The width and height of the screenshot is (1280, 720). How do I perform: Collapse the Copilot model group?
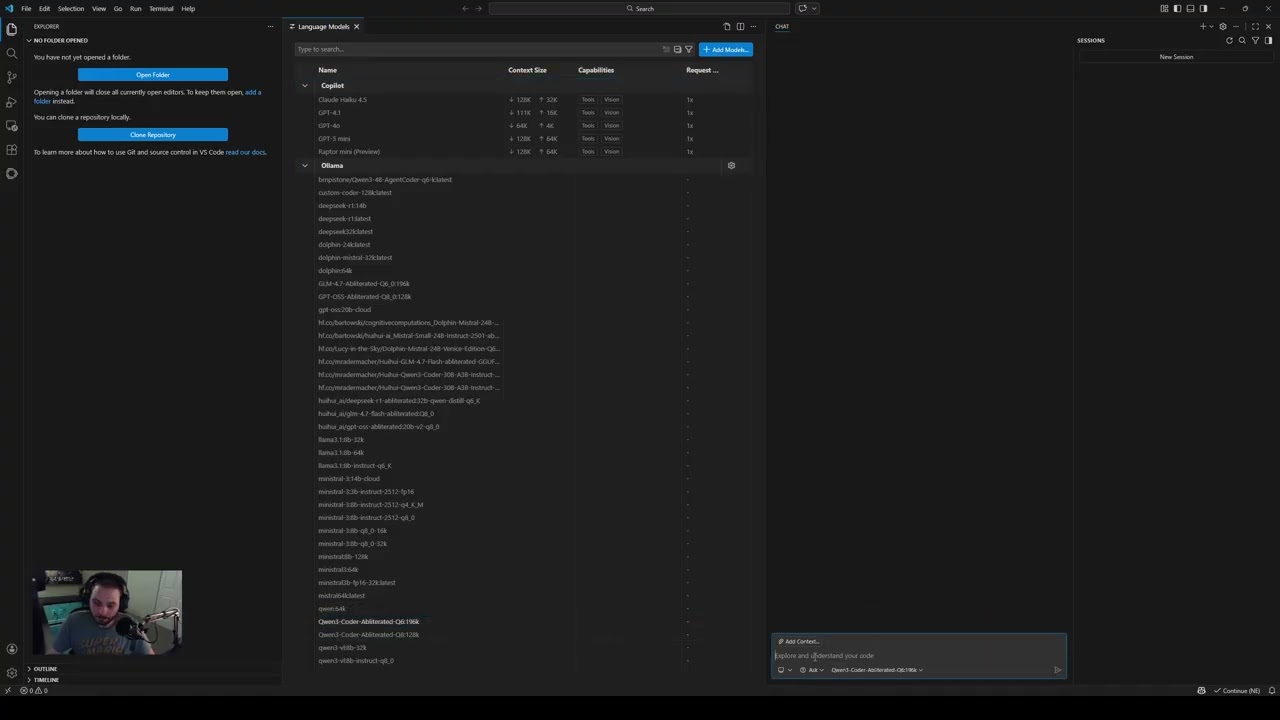point(305,86)
